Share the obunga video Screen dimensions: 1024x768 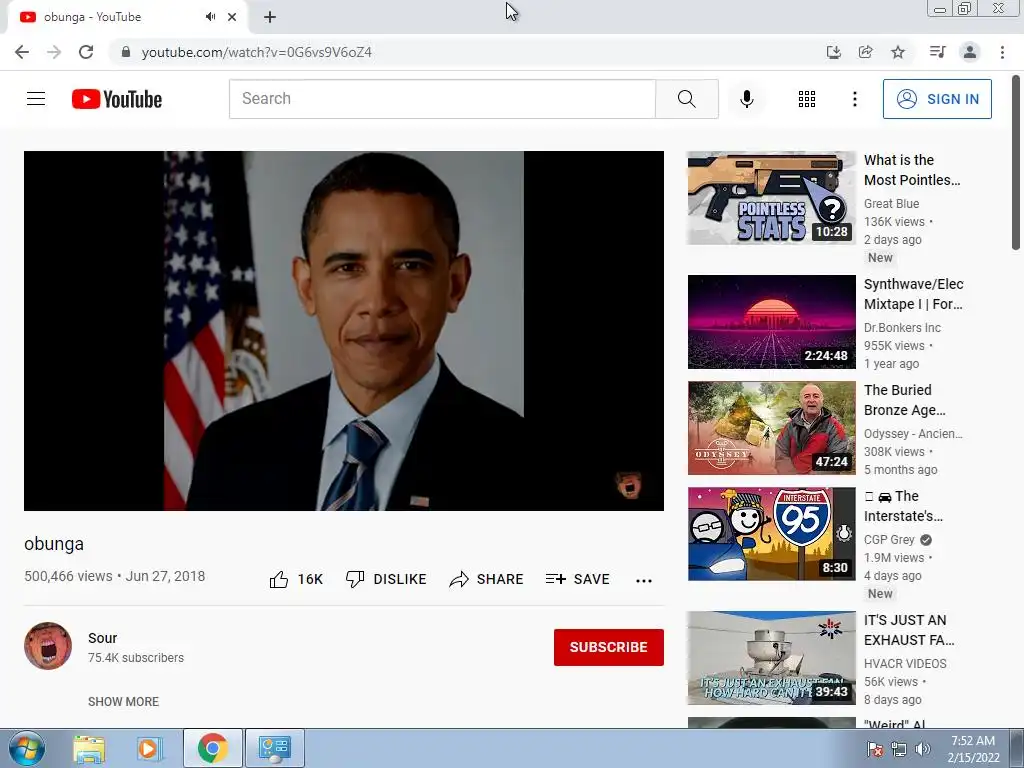(x=487, y=579)
